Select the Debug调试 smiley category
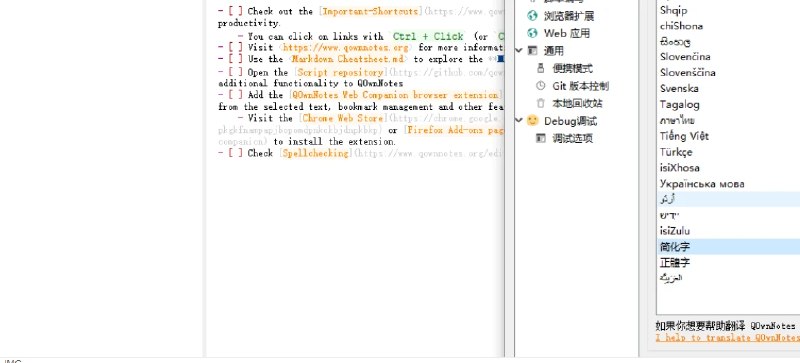 tap(570, 121)
